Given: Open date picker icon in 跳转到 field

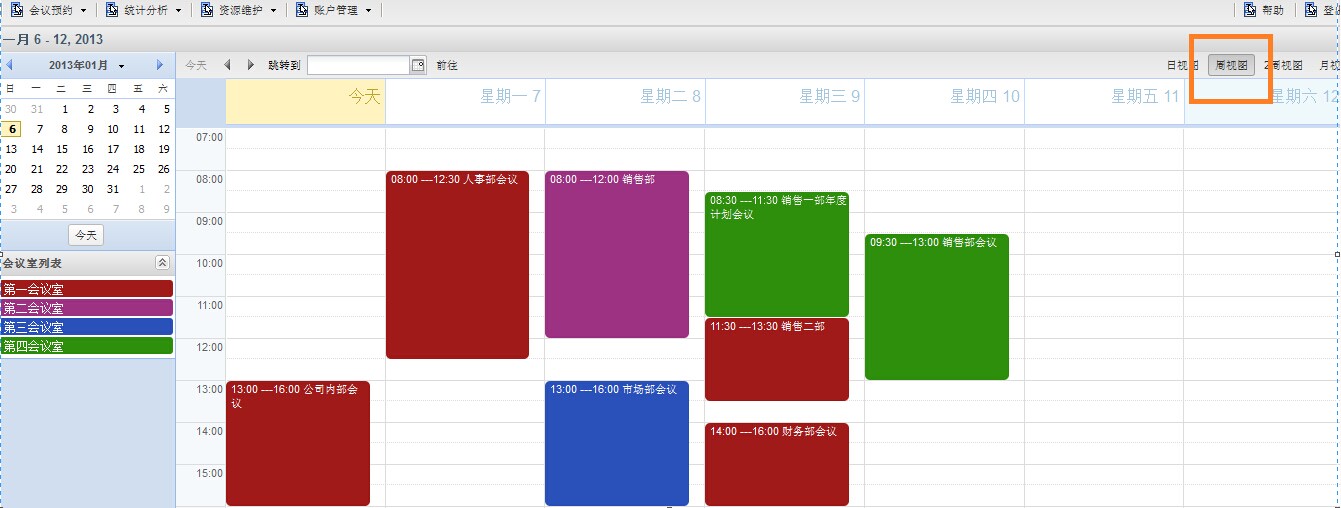Looking at the screenshot, I should click(418, 65).
